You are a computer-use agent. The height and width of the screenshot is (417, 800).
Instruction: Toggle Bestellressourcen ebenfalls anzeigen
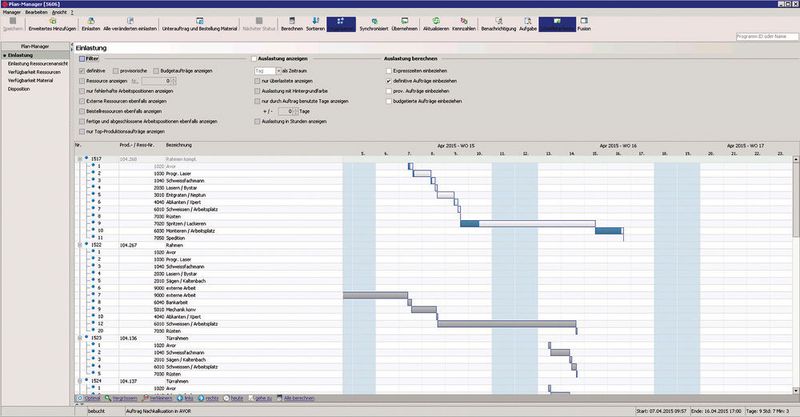click(x=82, y=111)
